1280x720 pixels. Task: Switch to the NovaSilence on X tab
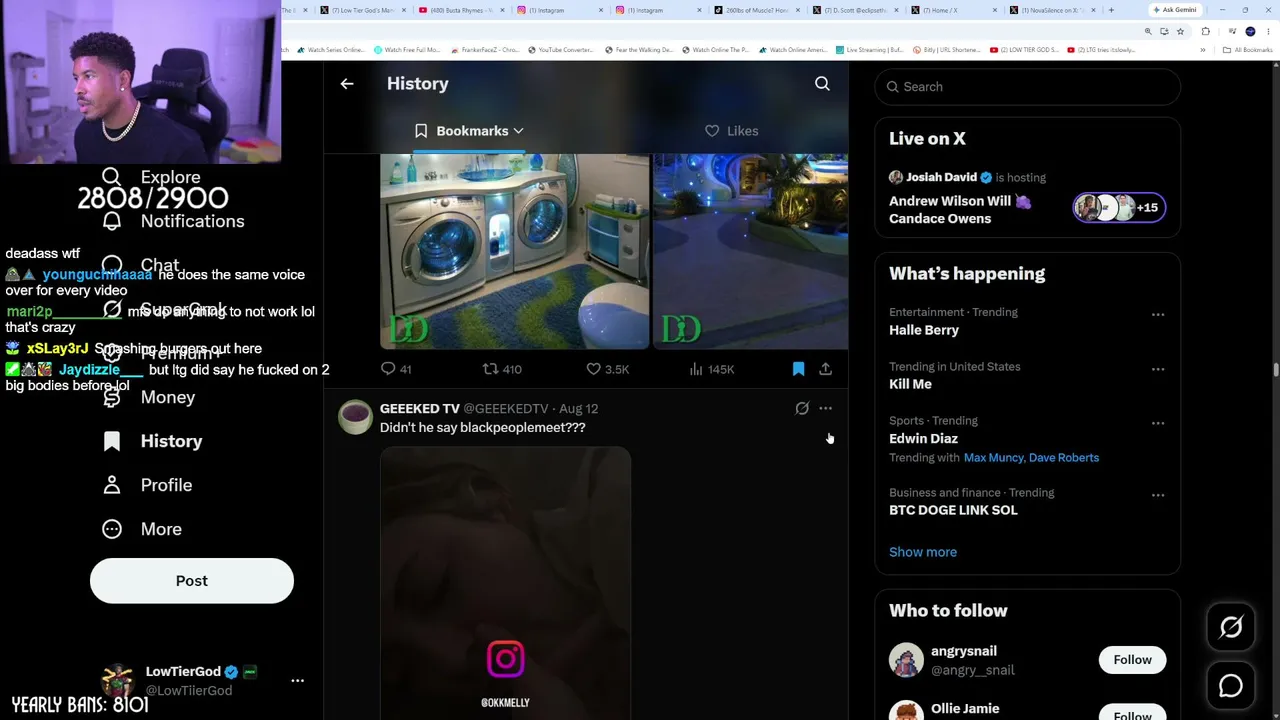pos(1053,10)
